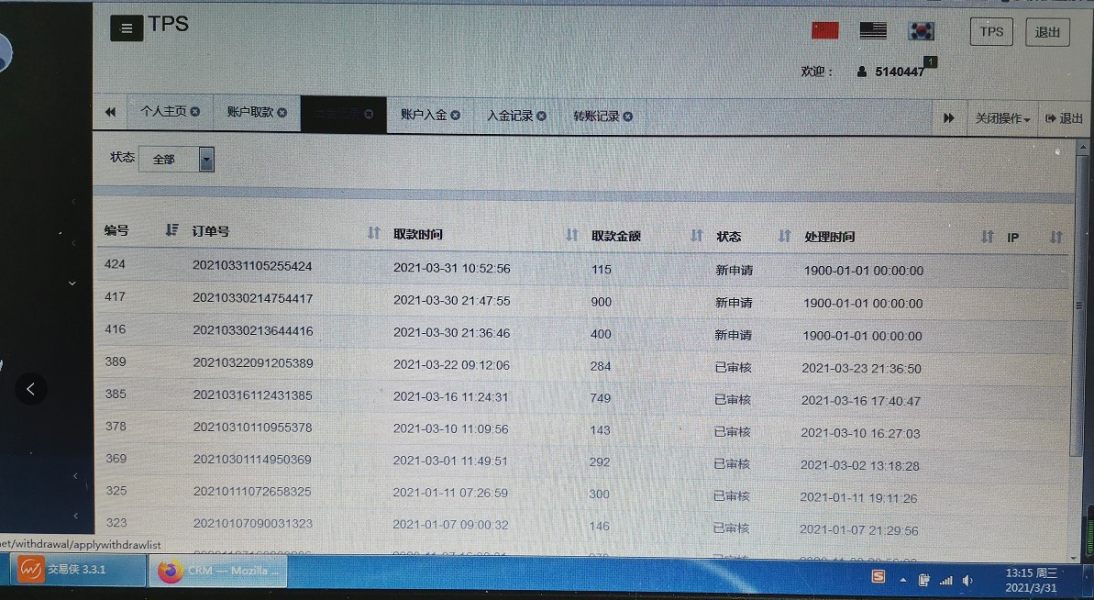Select order number 20210322091205389

253,363
